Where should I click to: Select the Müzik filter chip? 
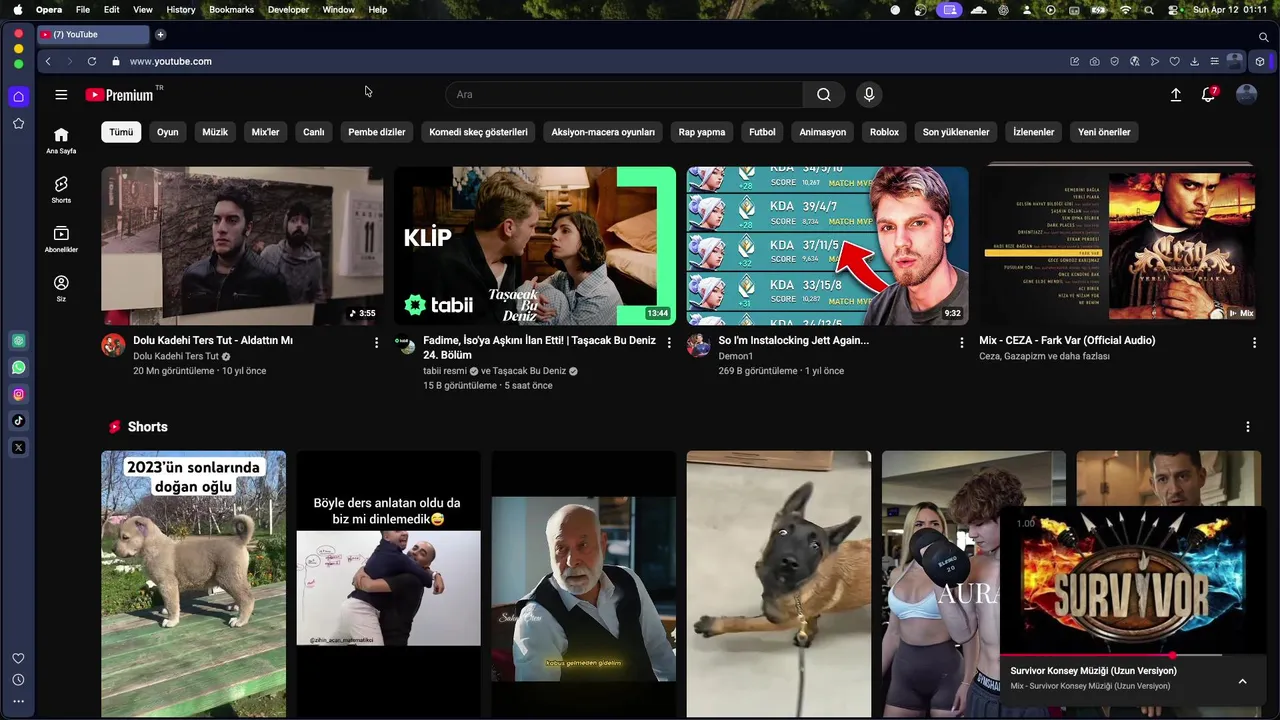click(215, 132)
